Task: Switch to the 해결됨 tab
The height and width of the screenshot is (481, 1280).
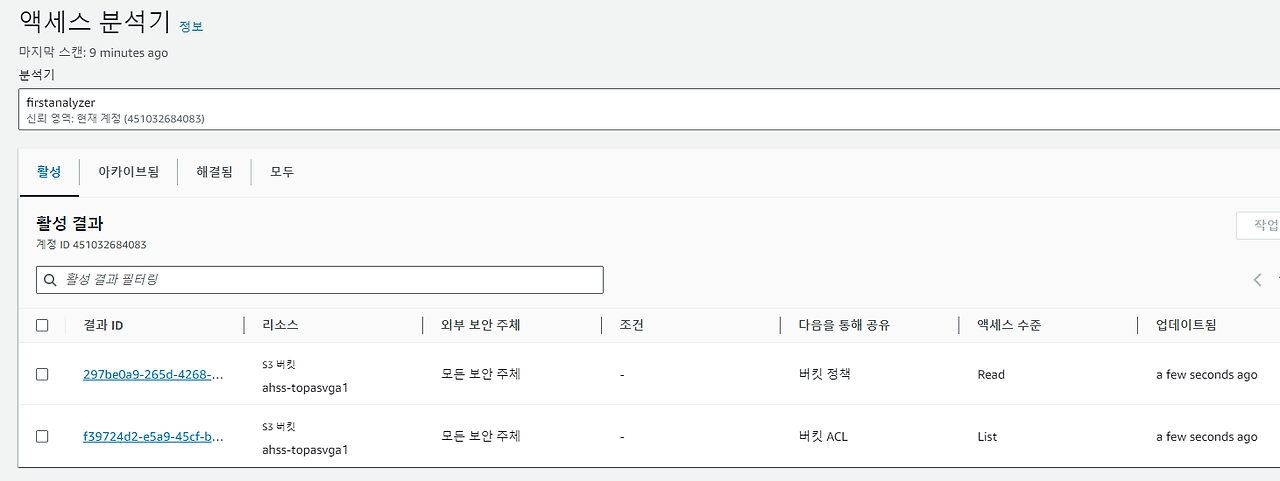Action: coord(214,172)
